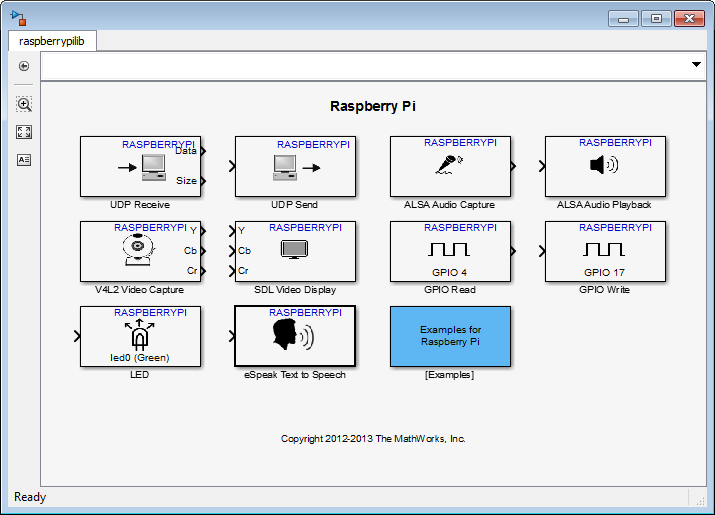Open the model path dropdown arrow
The height and width of the screenshot is (515, 715).
coord(696,64)
